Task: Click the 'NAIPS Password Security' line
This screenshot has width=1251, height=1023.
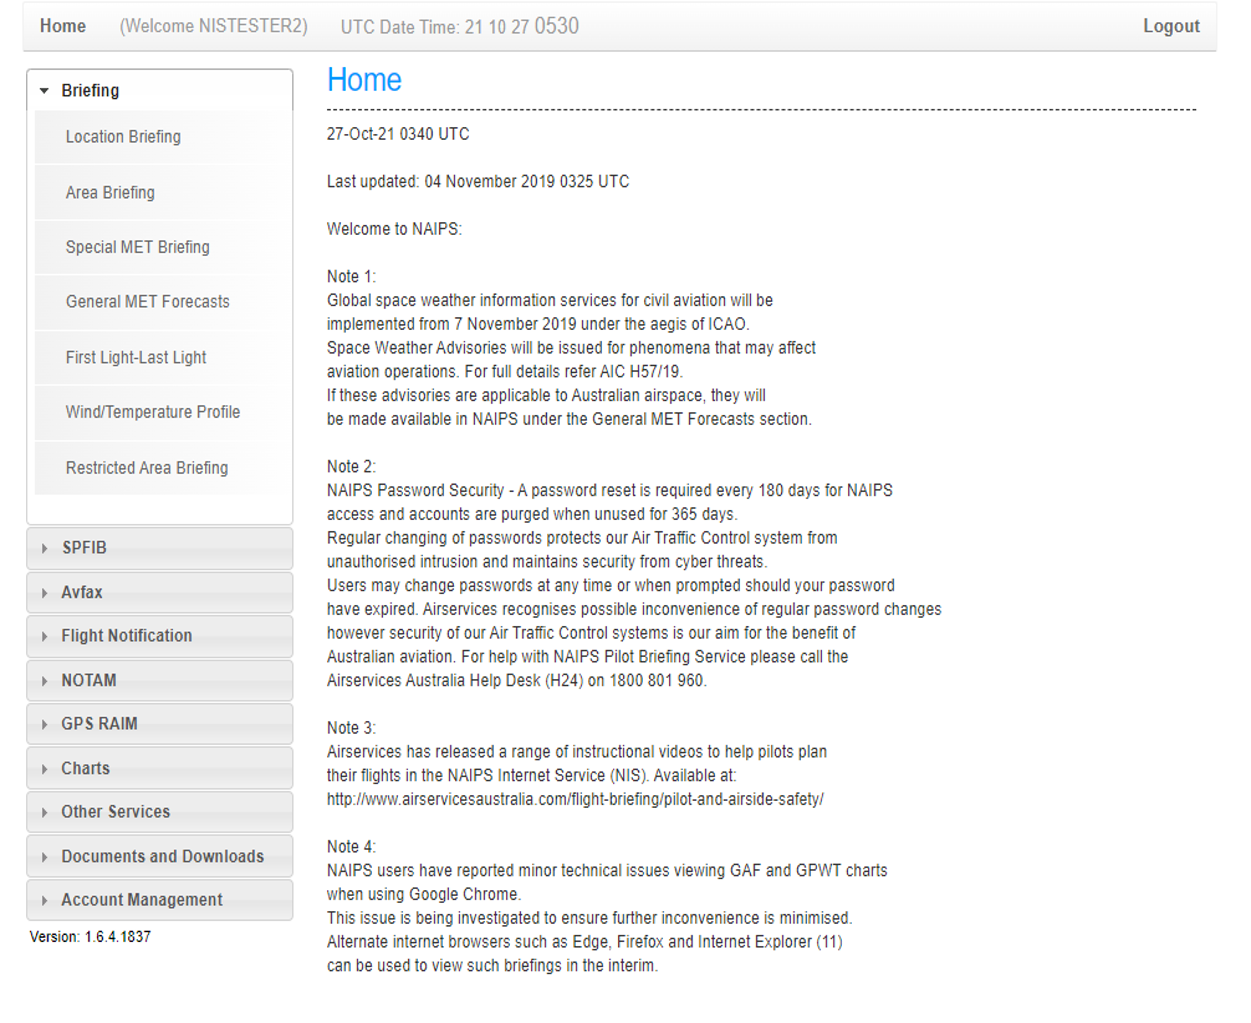Action: (610, 491)
